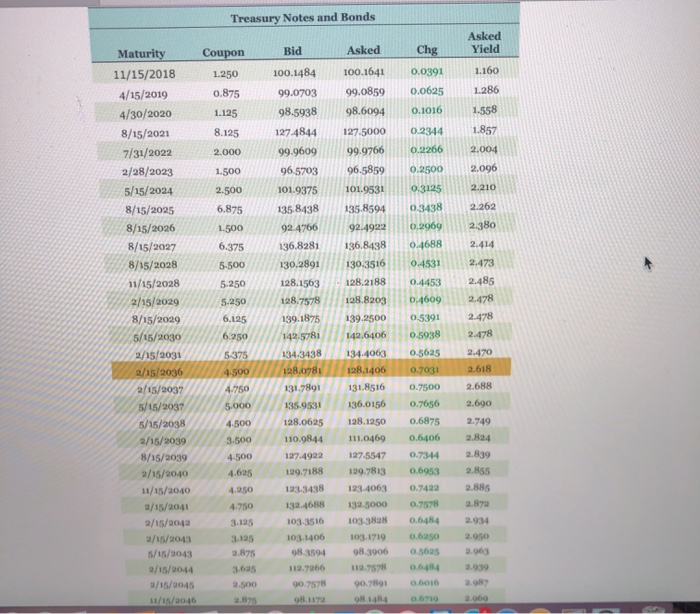700x614 pixels.
Task: Click bid price 134.3438
Action: (x=302, y=354)
